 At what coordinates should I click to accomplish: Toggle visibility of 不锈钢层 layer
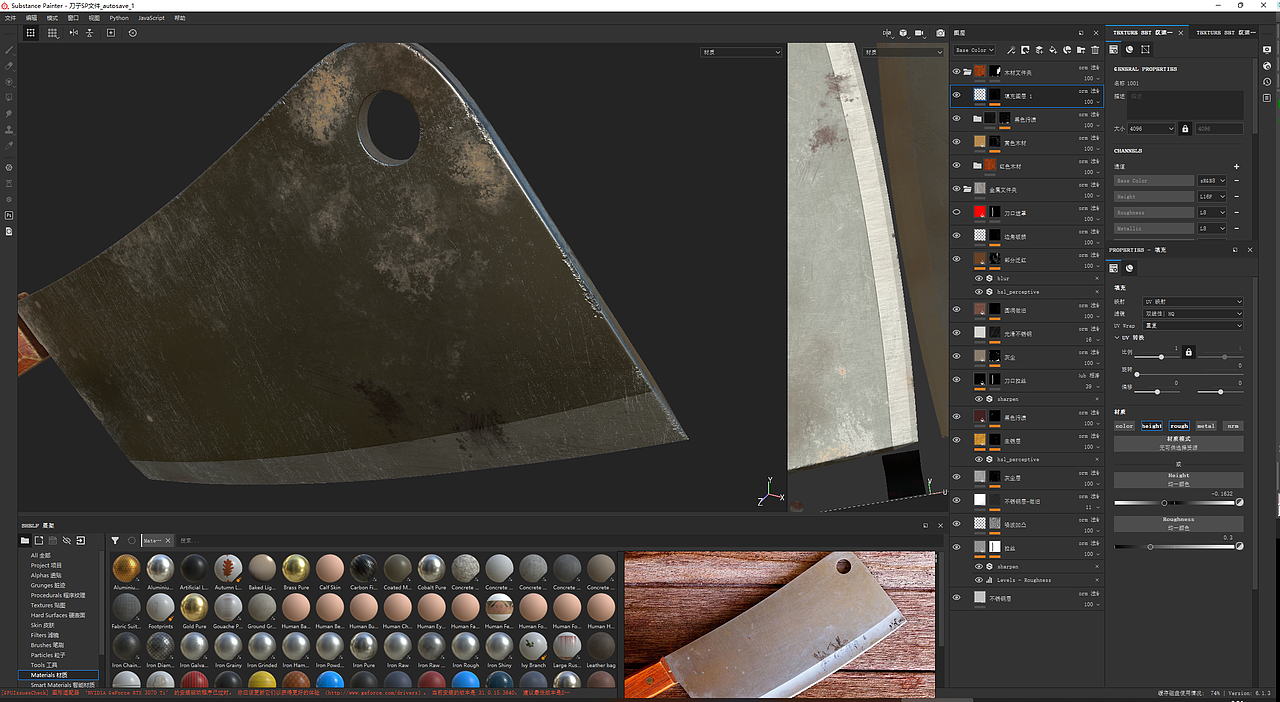click(956, 597)
